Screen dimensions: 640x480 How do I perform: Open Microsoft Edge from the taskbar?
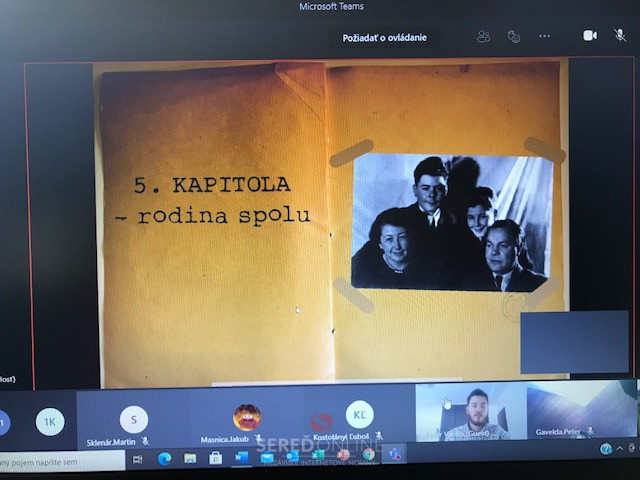pyautogui.click(x=165, y=458)
